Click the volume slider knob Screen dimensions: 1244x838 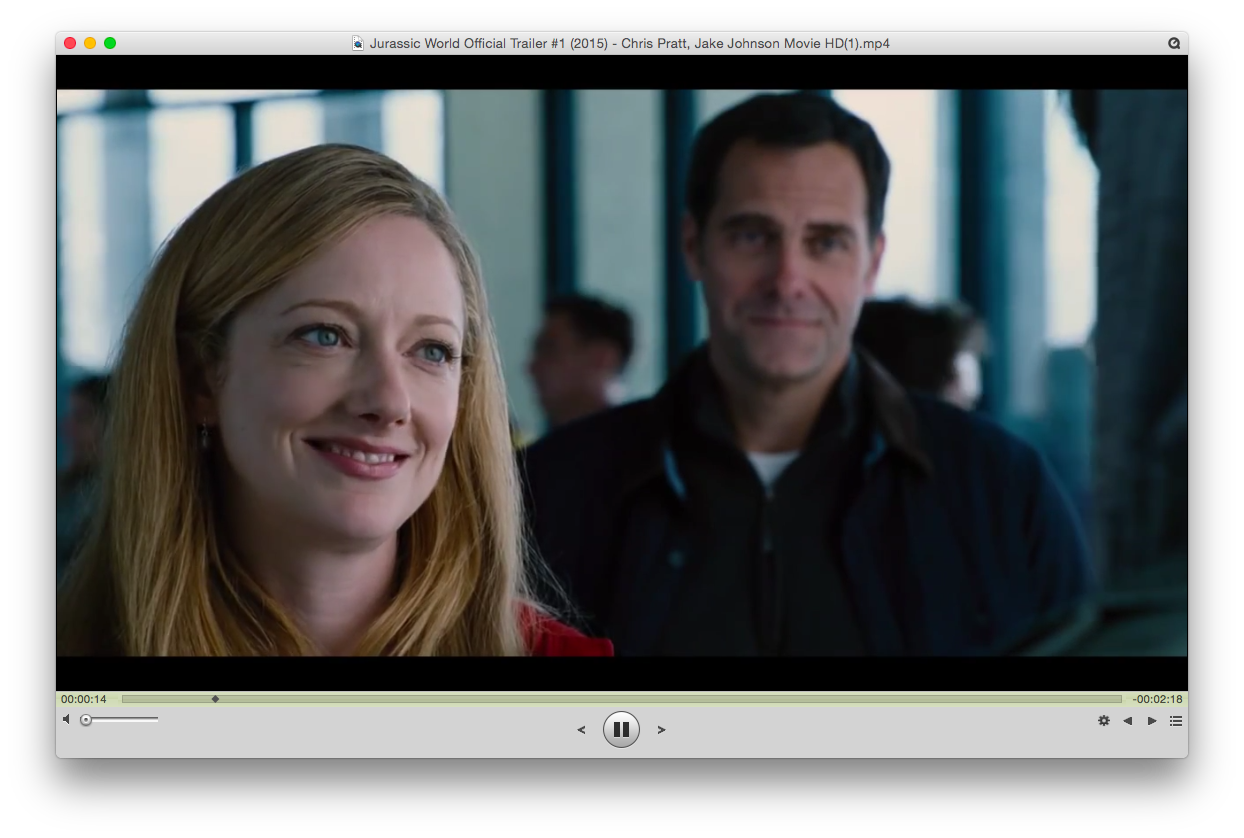point(86,720)
